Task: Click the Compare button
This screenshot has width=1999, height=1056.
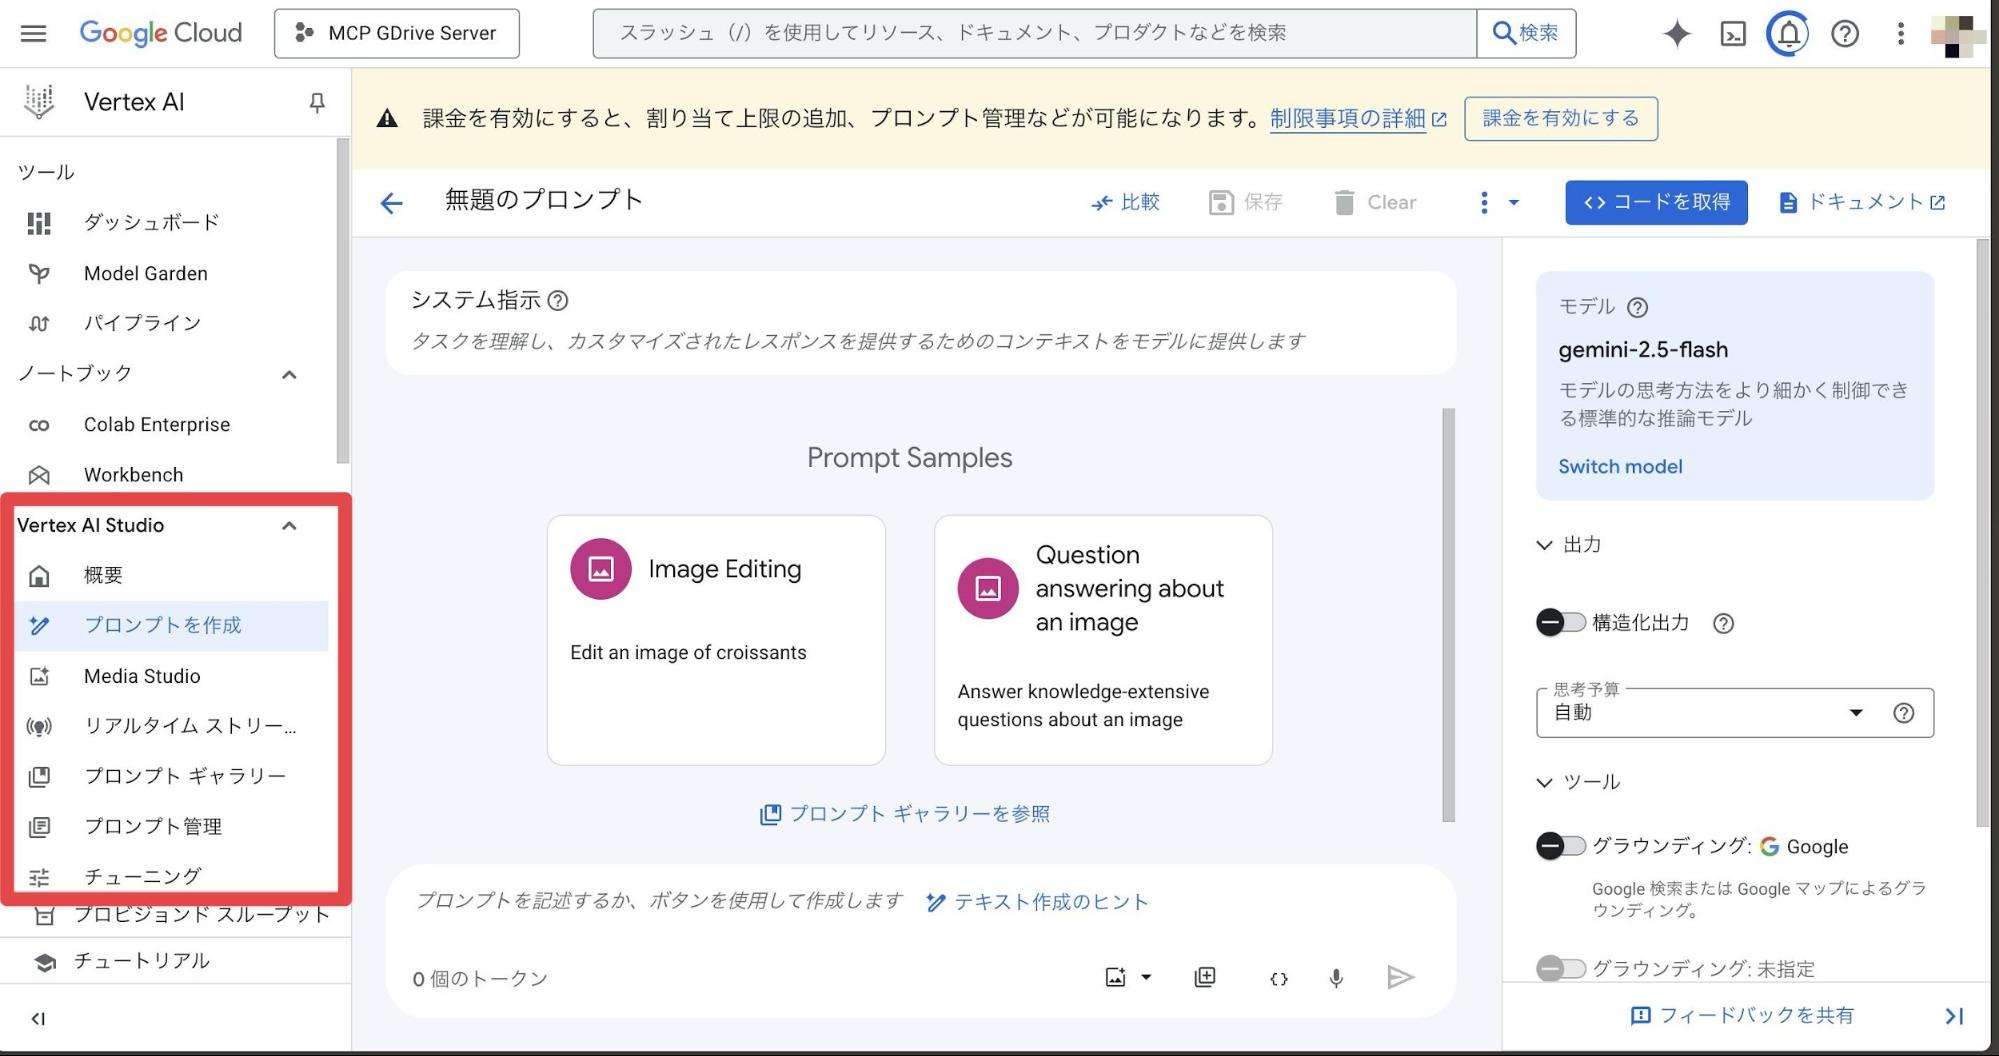Action: point(1125,203)
